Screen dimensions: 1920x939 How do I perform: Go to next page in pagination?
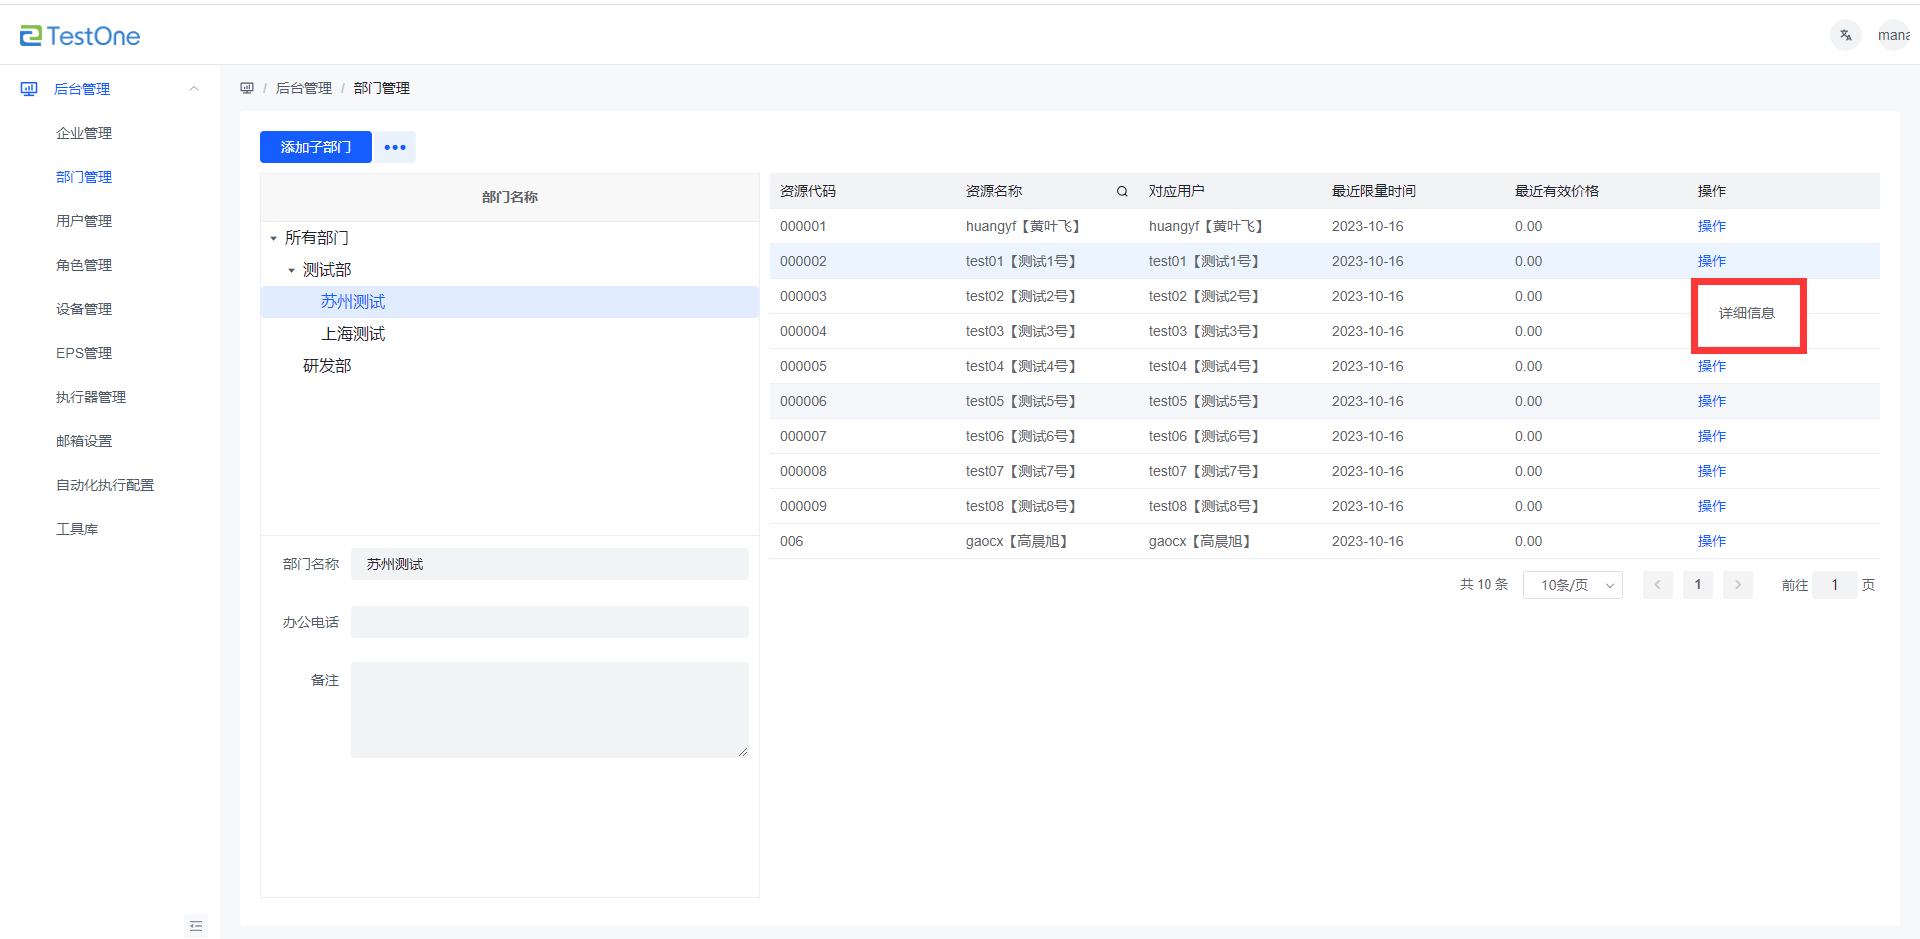click(x=1738, y=585)
